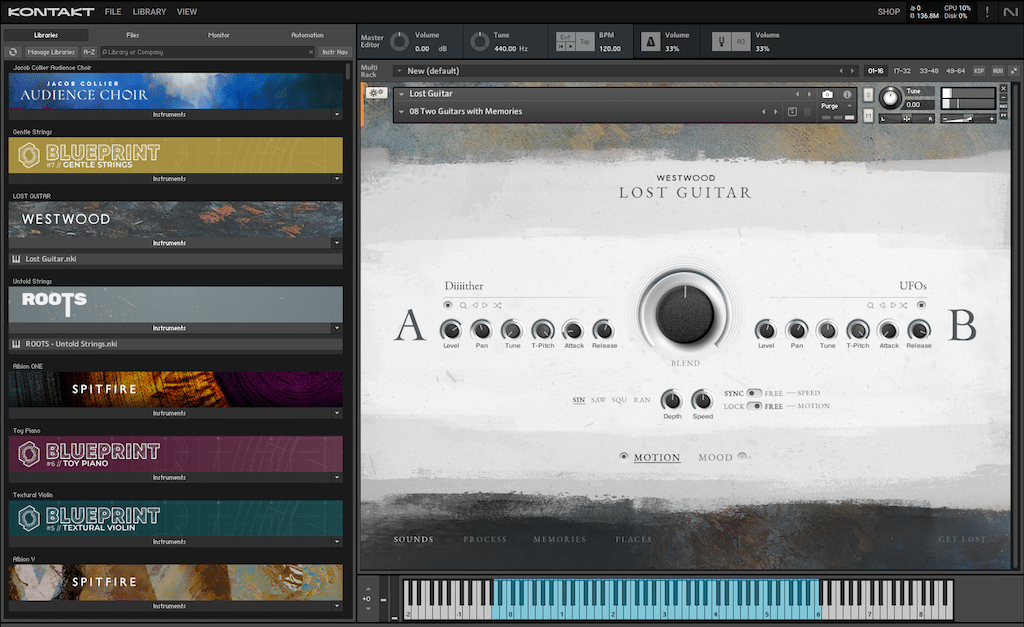Viewport: 1024px width, 627px height.
Task: Collapse Westwood Lost Guitar Instruments arrow
Action: pos(337,243)
